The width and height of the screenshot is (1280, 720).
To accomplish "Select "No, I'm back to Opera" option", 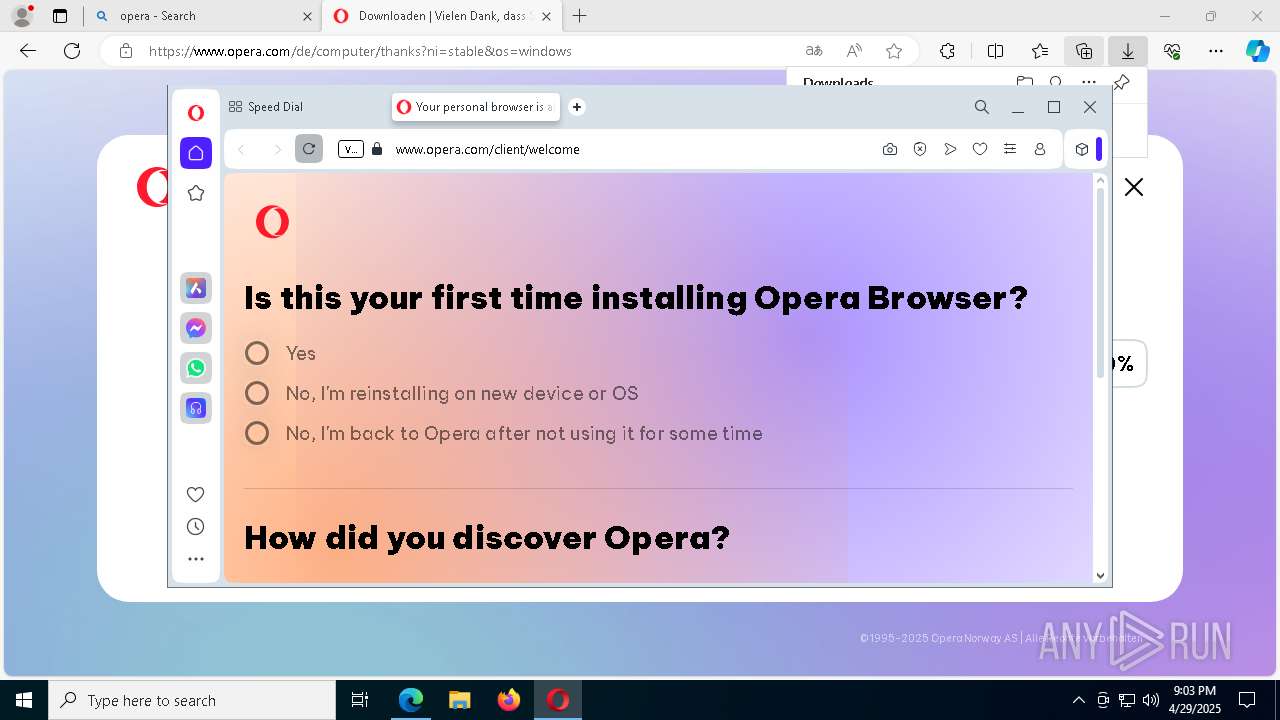I will pos(257,433).
